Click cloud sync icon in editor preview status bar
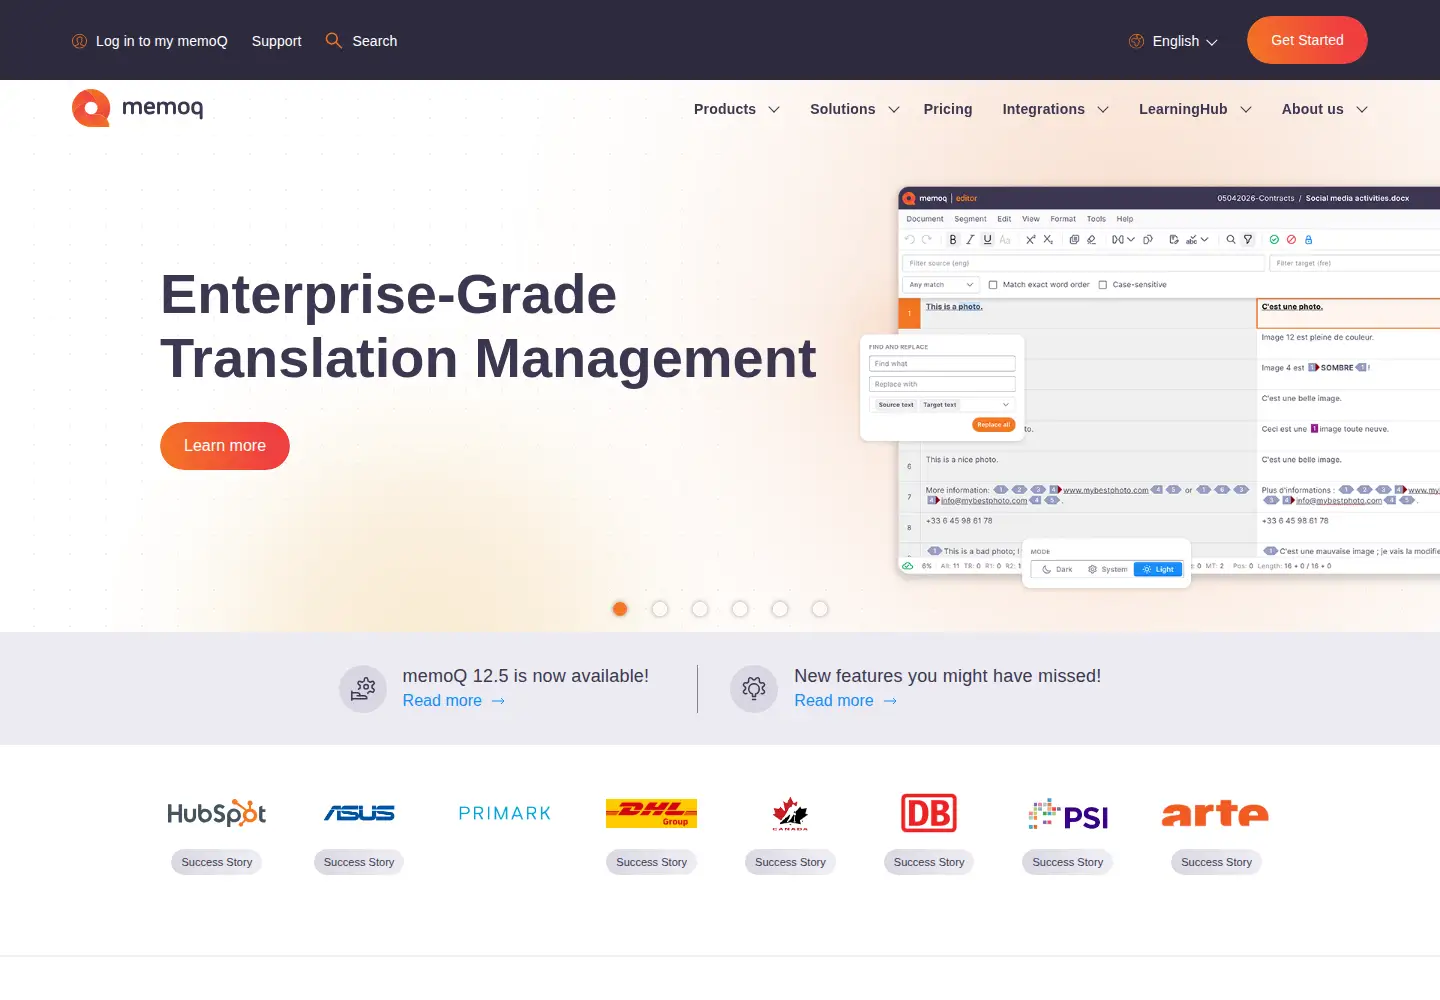 [908, 566]
